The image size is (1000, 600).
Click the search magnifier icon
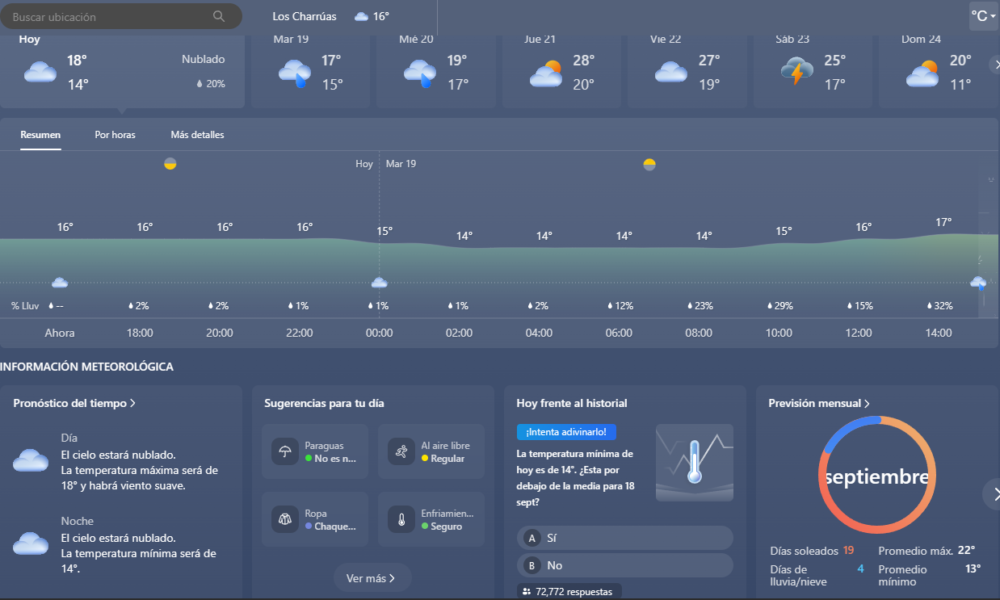click(x=219, y=17)
